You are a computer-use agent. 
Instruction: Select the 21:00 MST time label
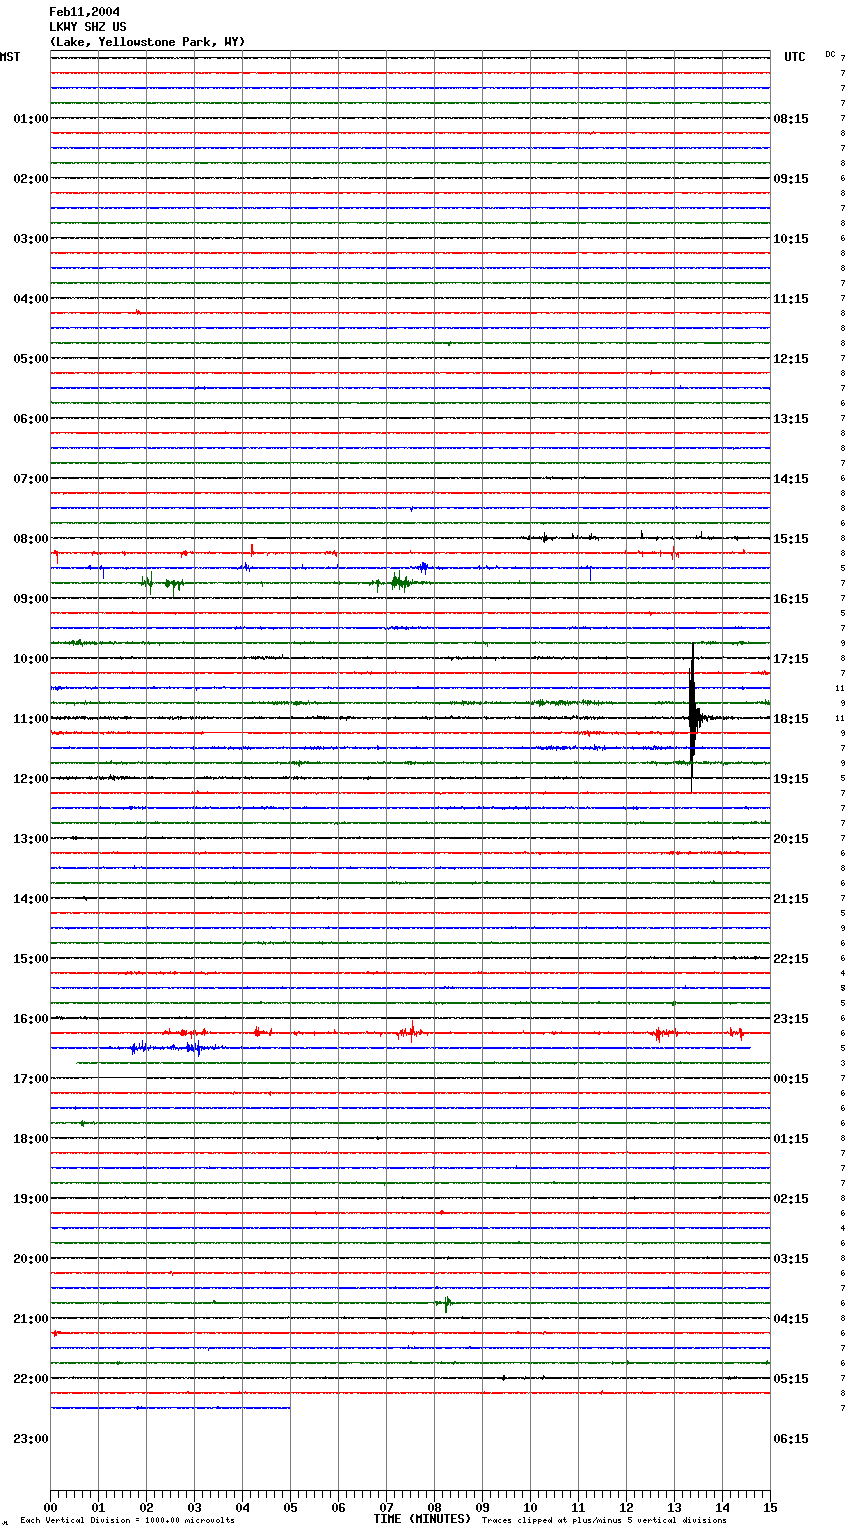coord(30,1319)
